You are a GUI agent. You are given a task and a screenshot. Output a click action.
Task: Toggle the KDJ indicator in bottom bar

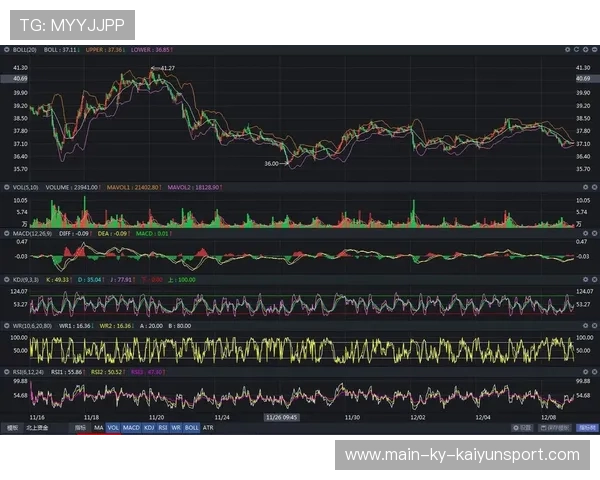pos(149,427)
